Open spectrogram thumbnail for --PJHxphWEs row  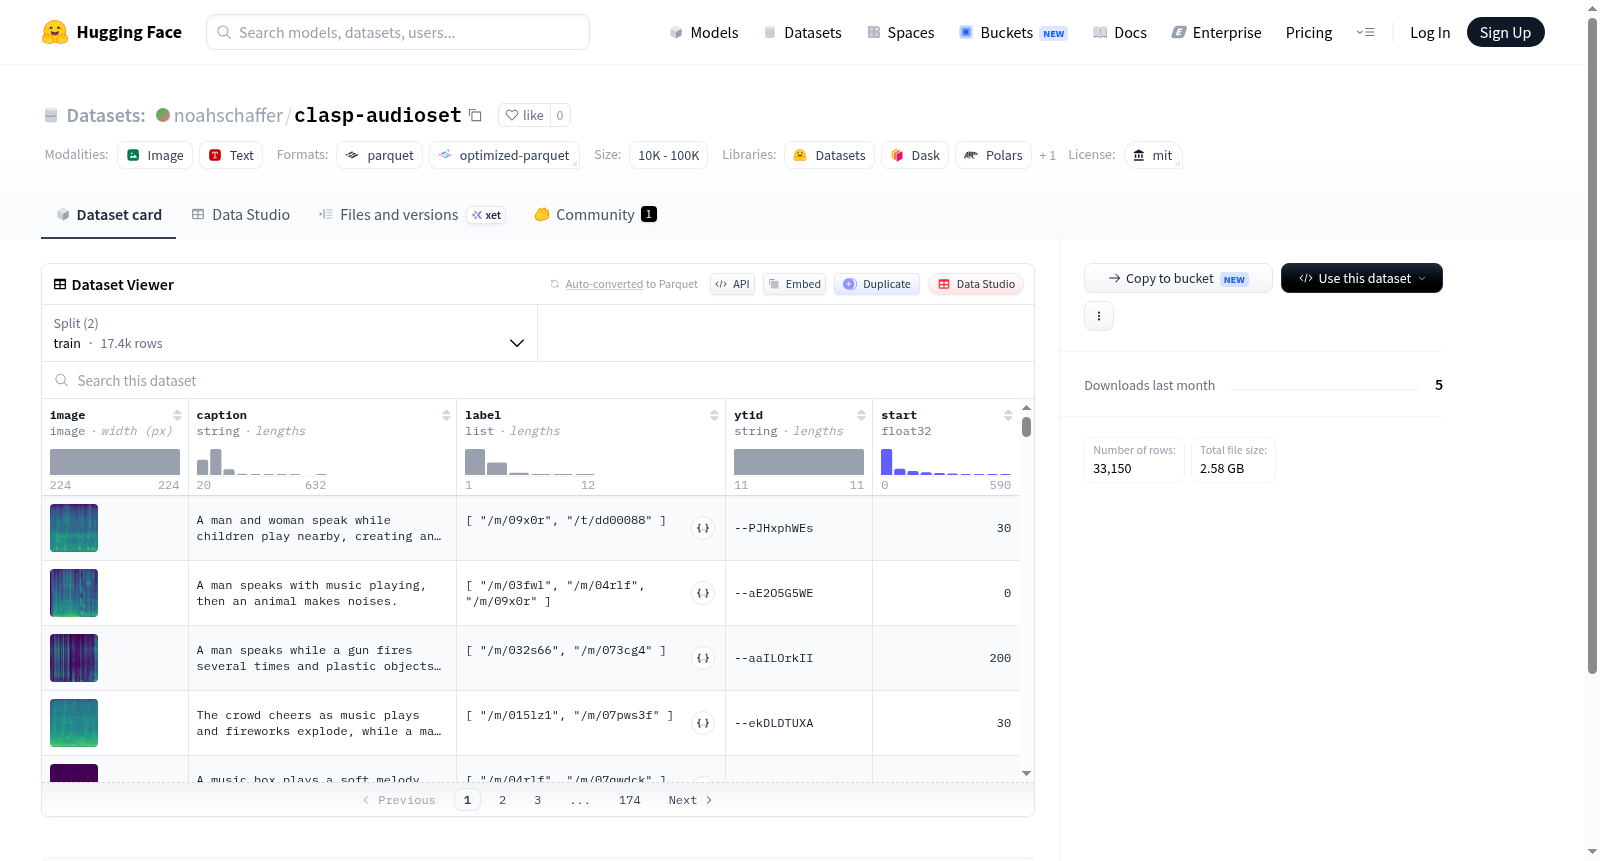coord(74,528)
